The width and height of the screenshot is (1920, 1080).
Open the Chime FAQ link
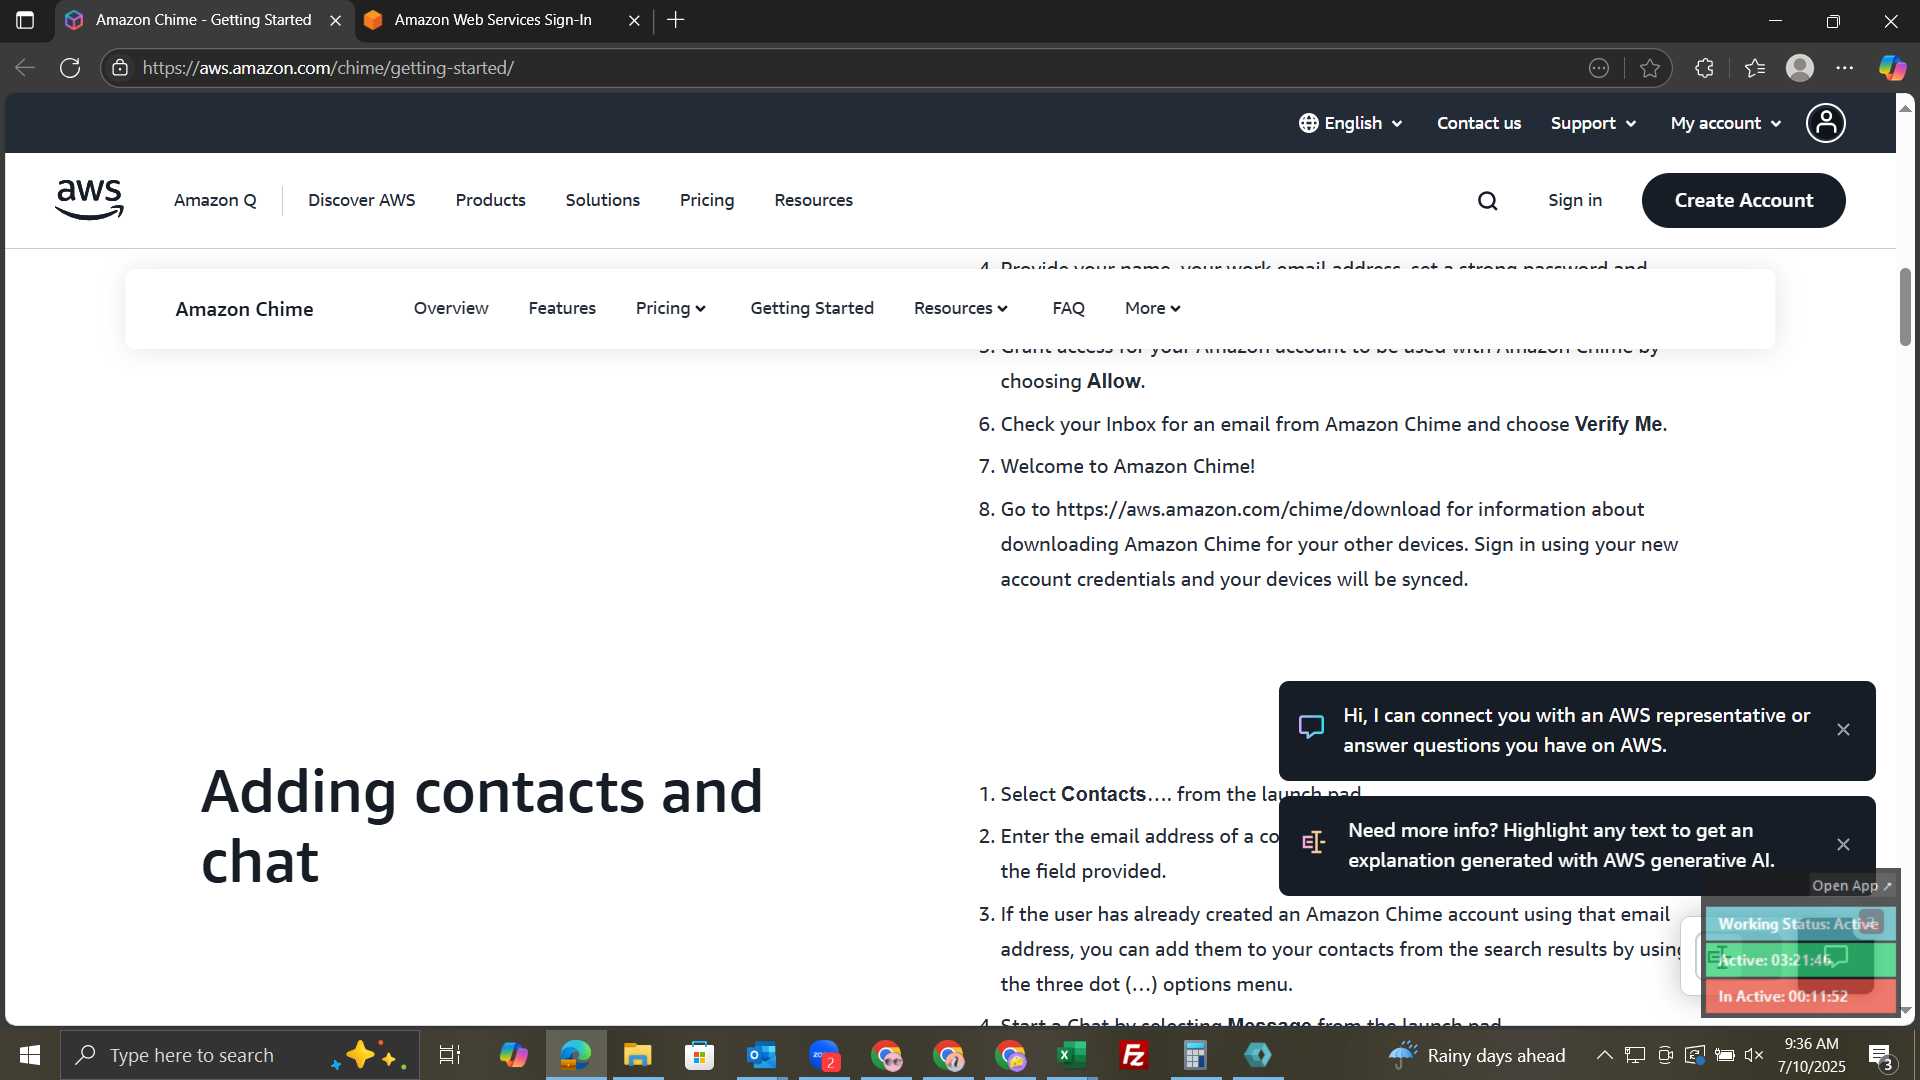coord(1068,308)
